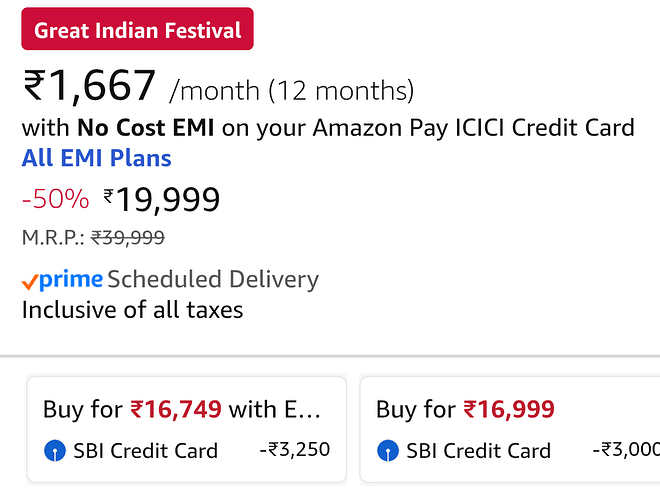Select SBI Credit Card text in first offer

click(x=145, y=451)
